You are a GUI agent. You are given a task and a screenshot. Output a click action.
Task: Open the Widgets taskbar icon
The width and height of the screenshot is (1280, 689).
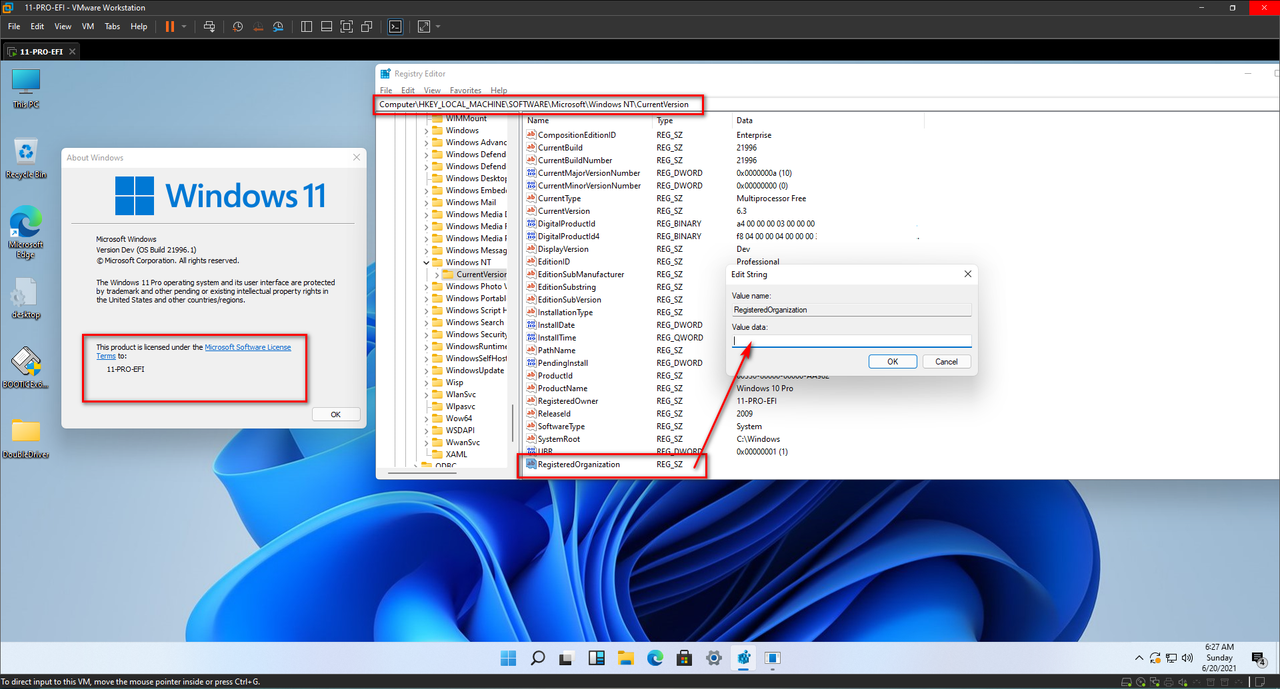click(596, 658)
